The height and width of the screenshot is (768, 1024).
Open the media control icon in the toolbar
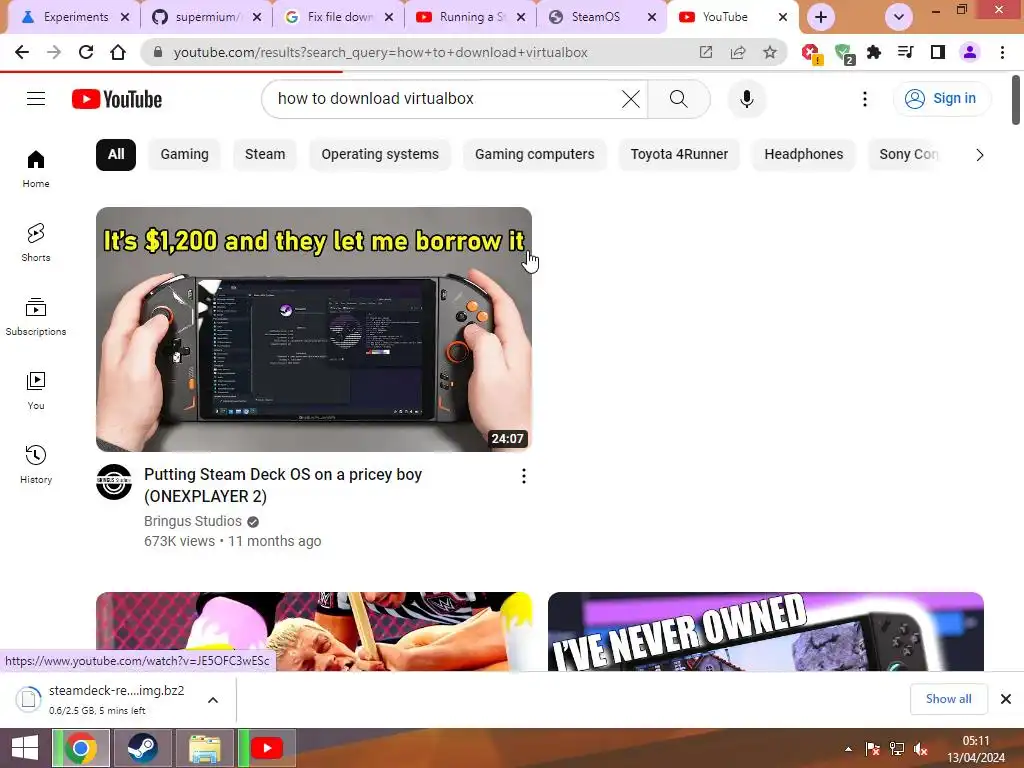[906, 52]
